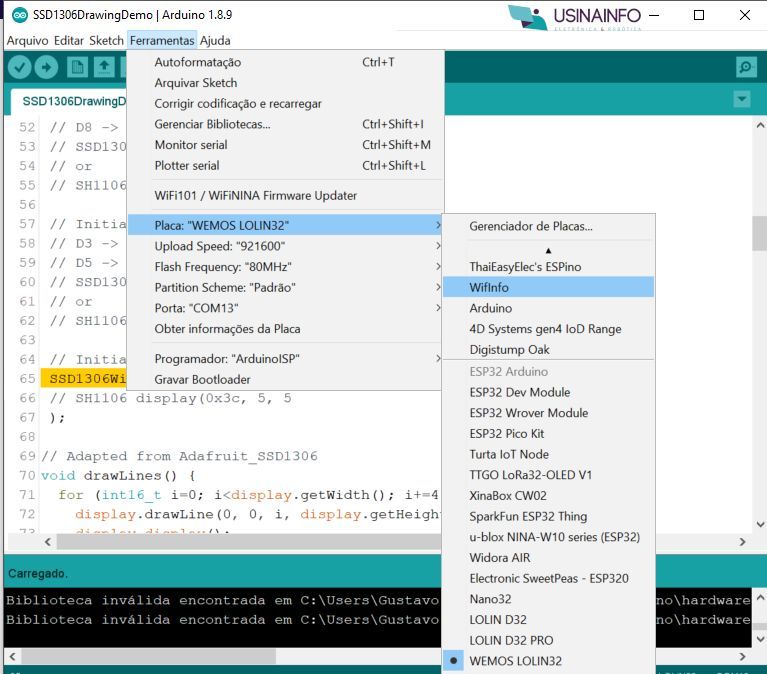Click the Open sketch (up arrow) icon
767x674 pixels.
(x=104, y=67)
